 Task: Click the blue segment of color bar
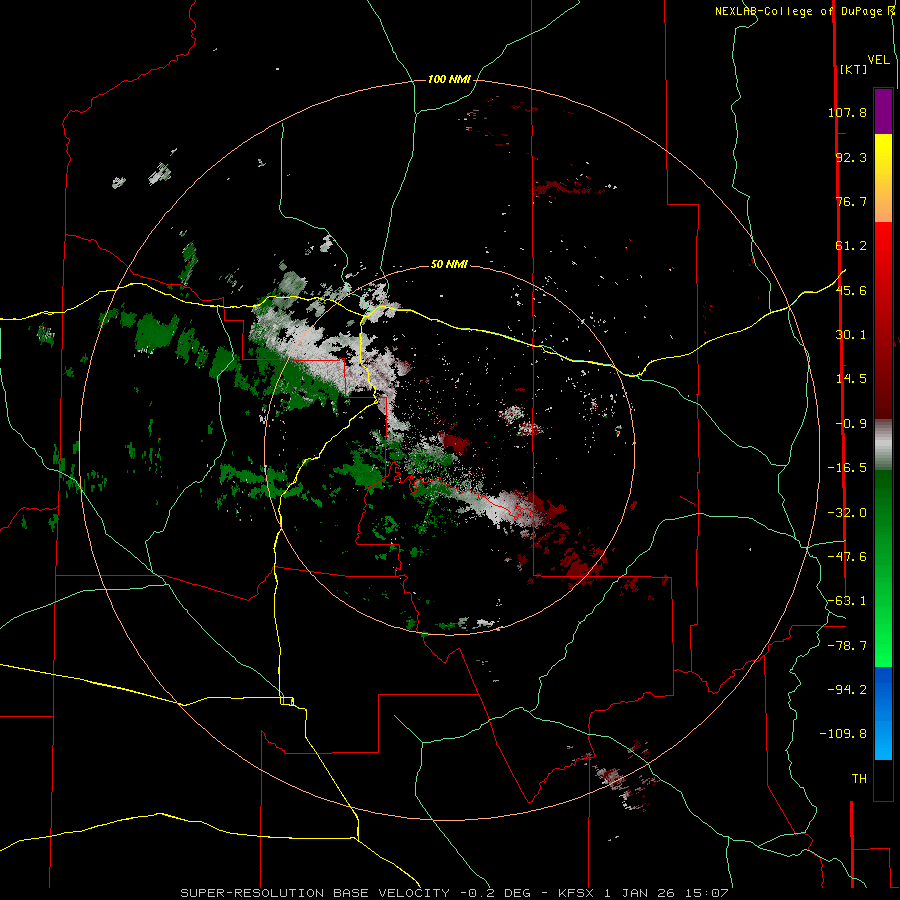883,713
